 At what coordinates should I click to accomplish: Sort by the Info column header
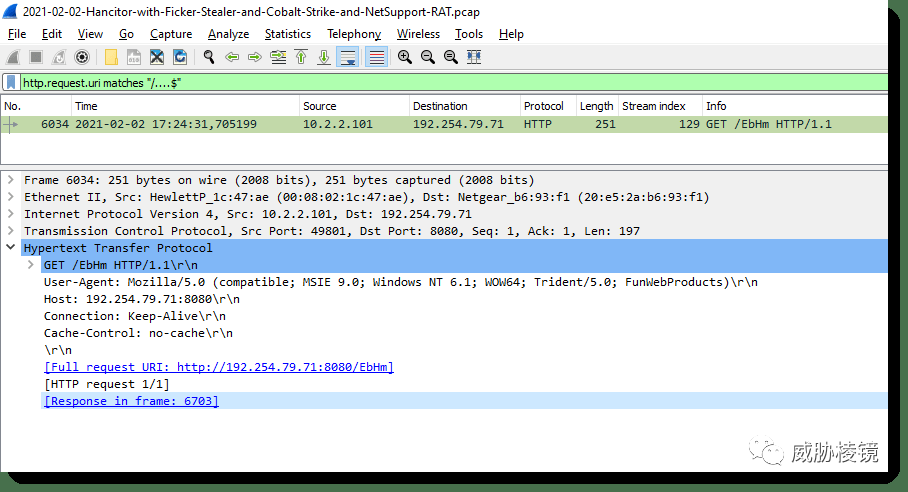click(794, 106)
